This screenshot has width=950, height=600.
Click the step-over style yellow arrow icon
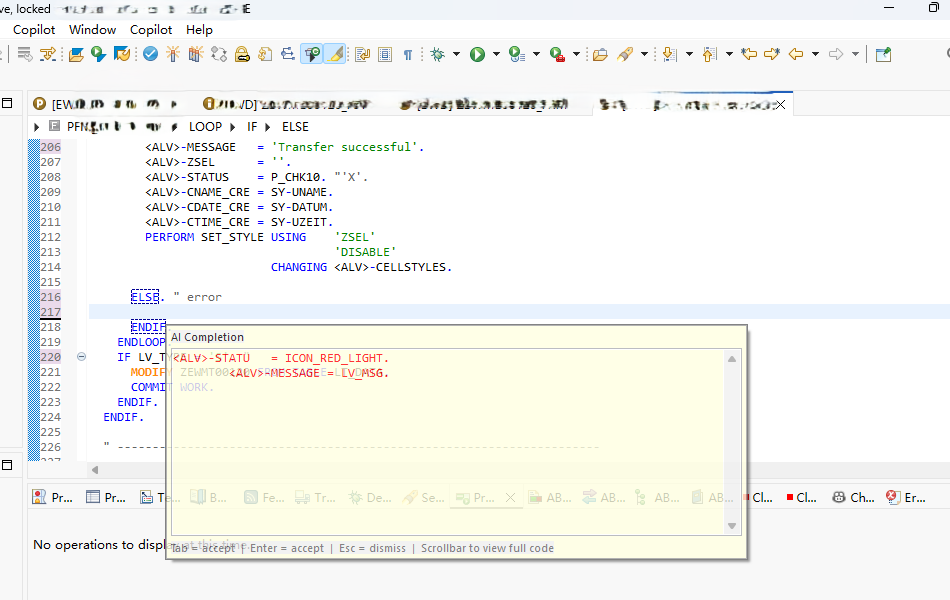click(x=48, y=55)
